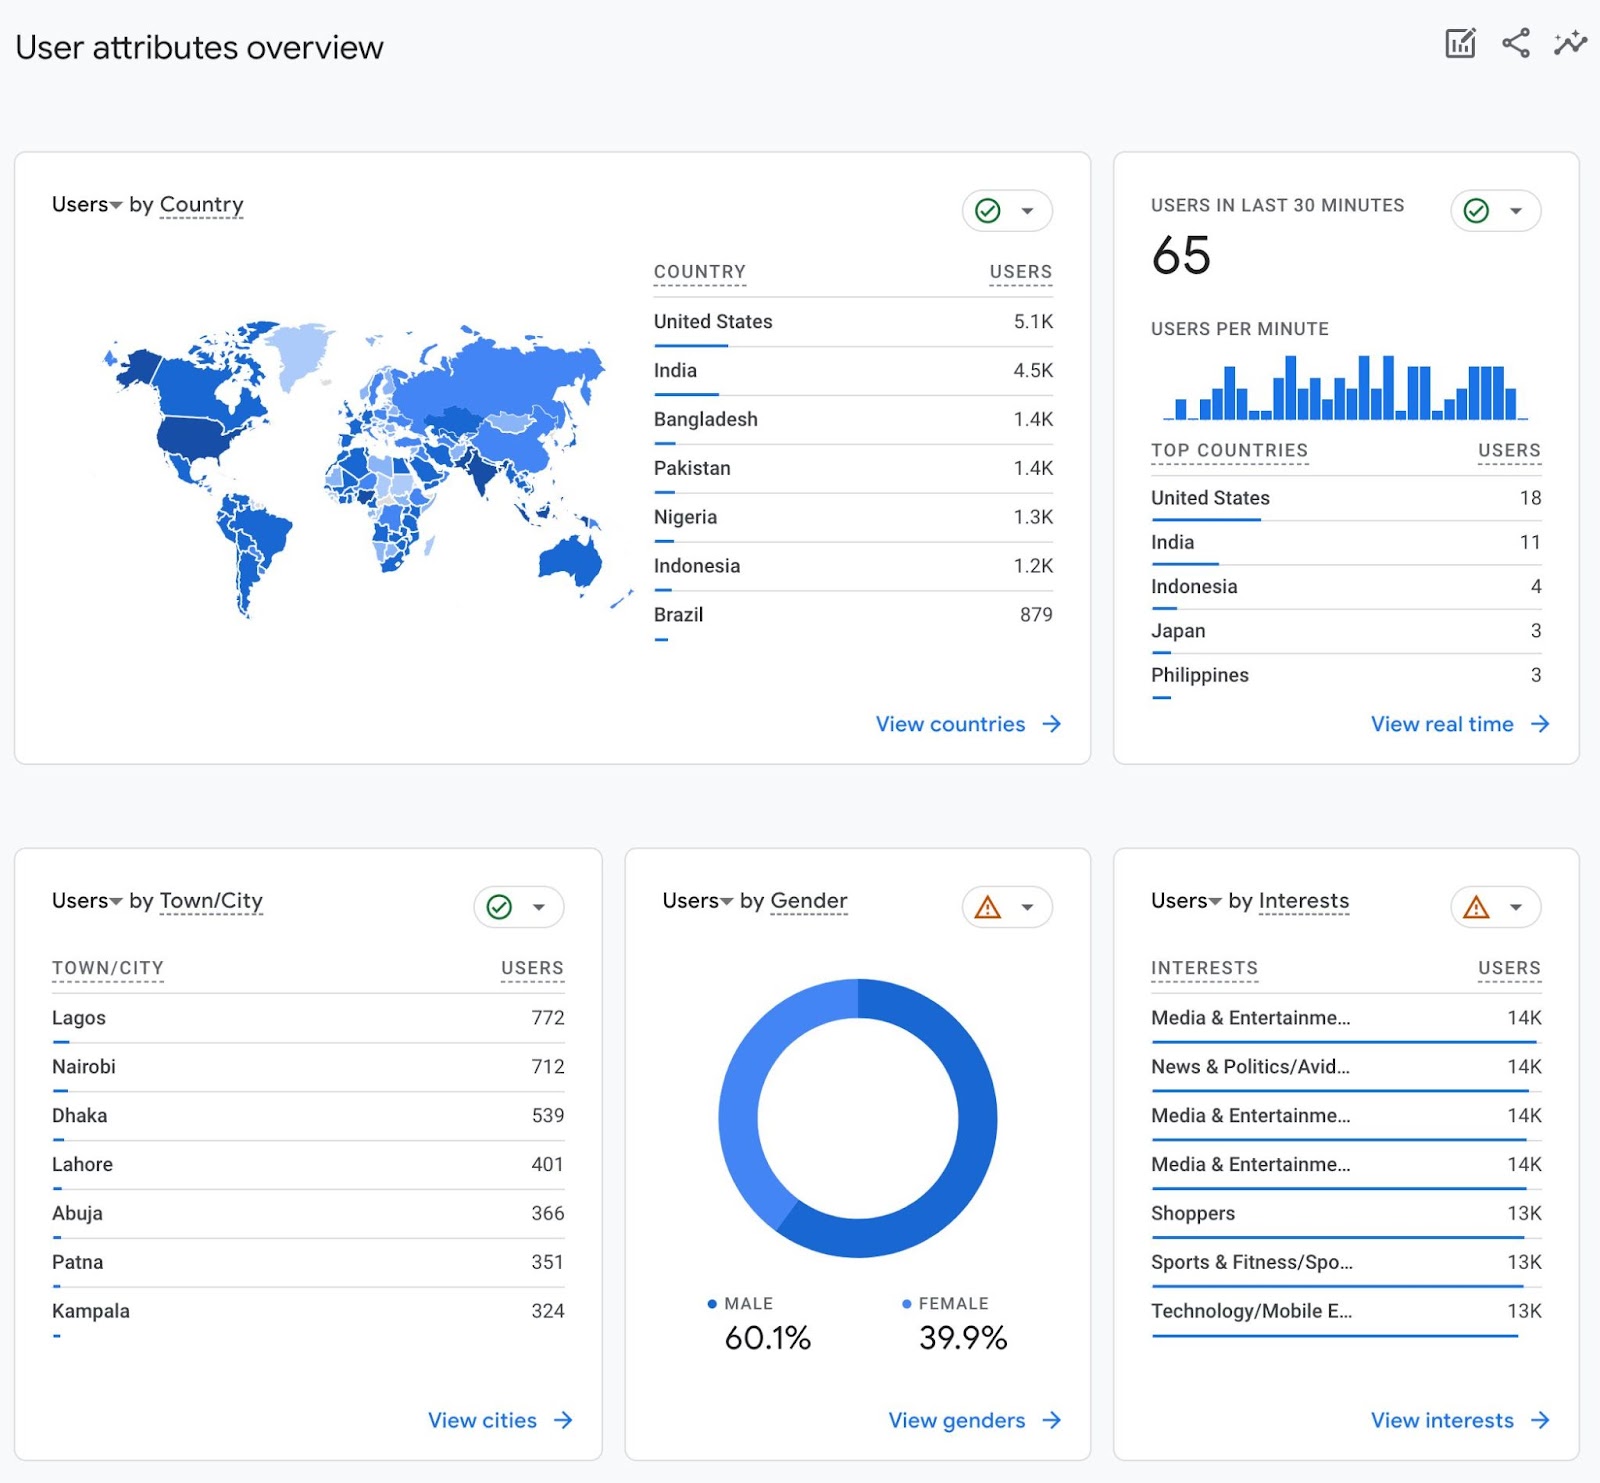Click the green data-quality icon on Users by Country

988,210
